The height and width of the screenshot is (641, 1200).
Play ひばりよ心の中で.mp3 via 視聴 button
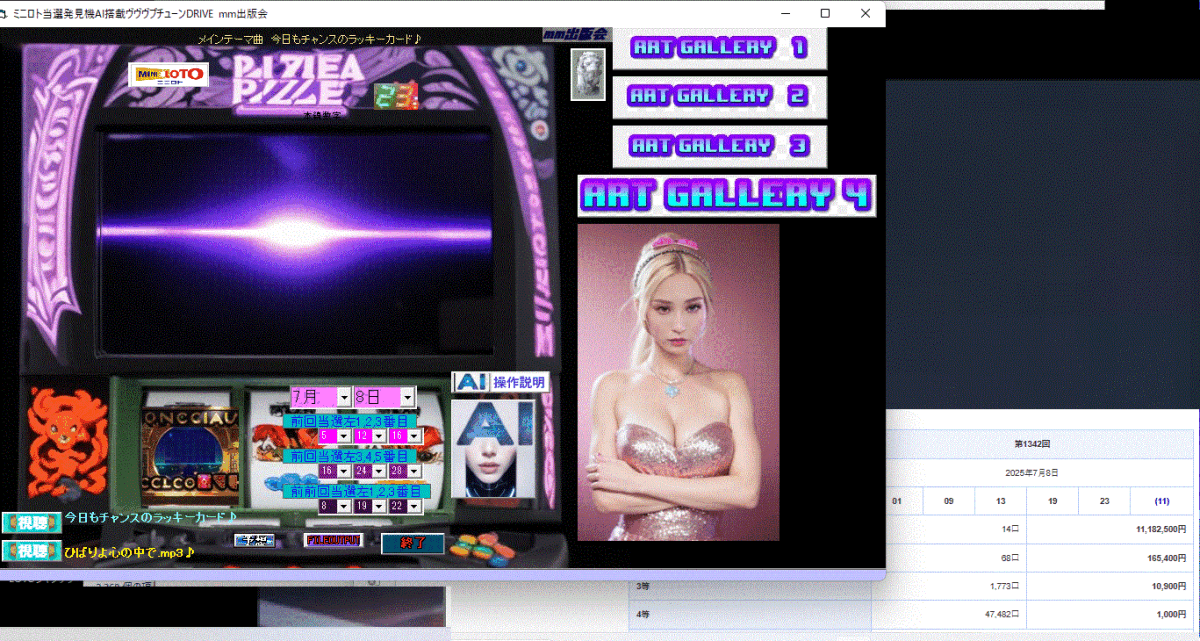click(31, 551)
